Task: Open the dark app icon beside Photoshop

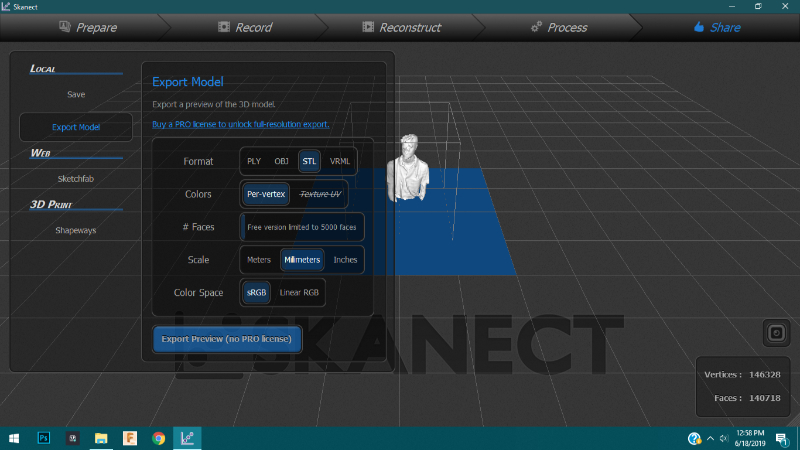Action: pos(72,438)
